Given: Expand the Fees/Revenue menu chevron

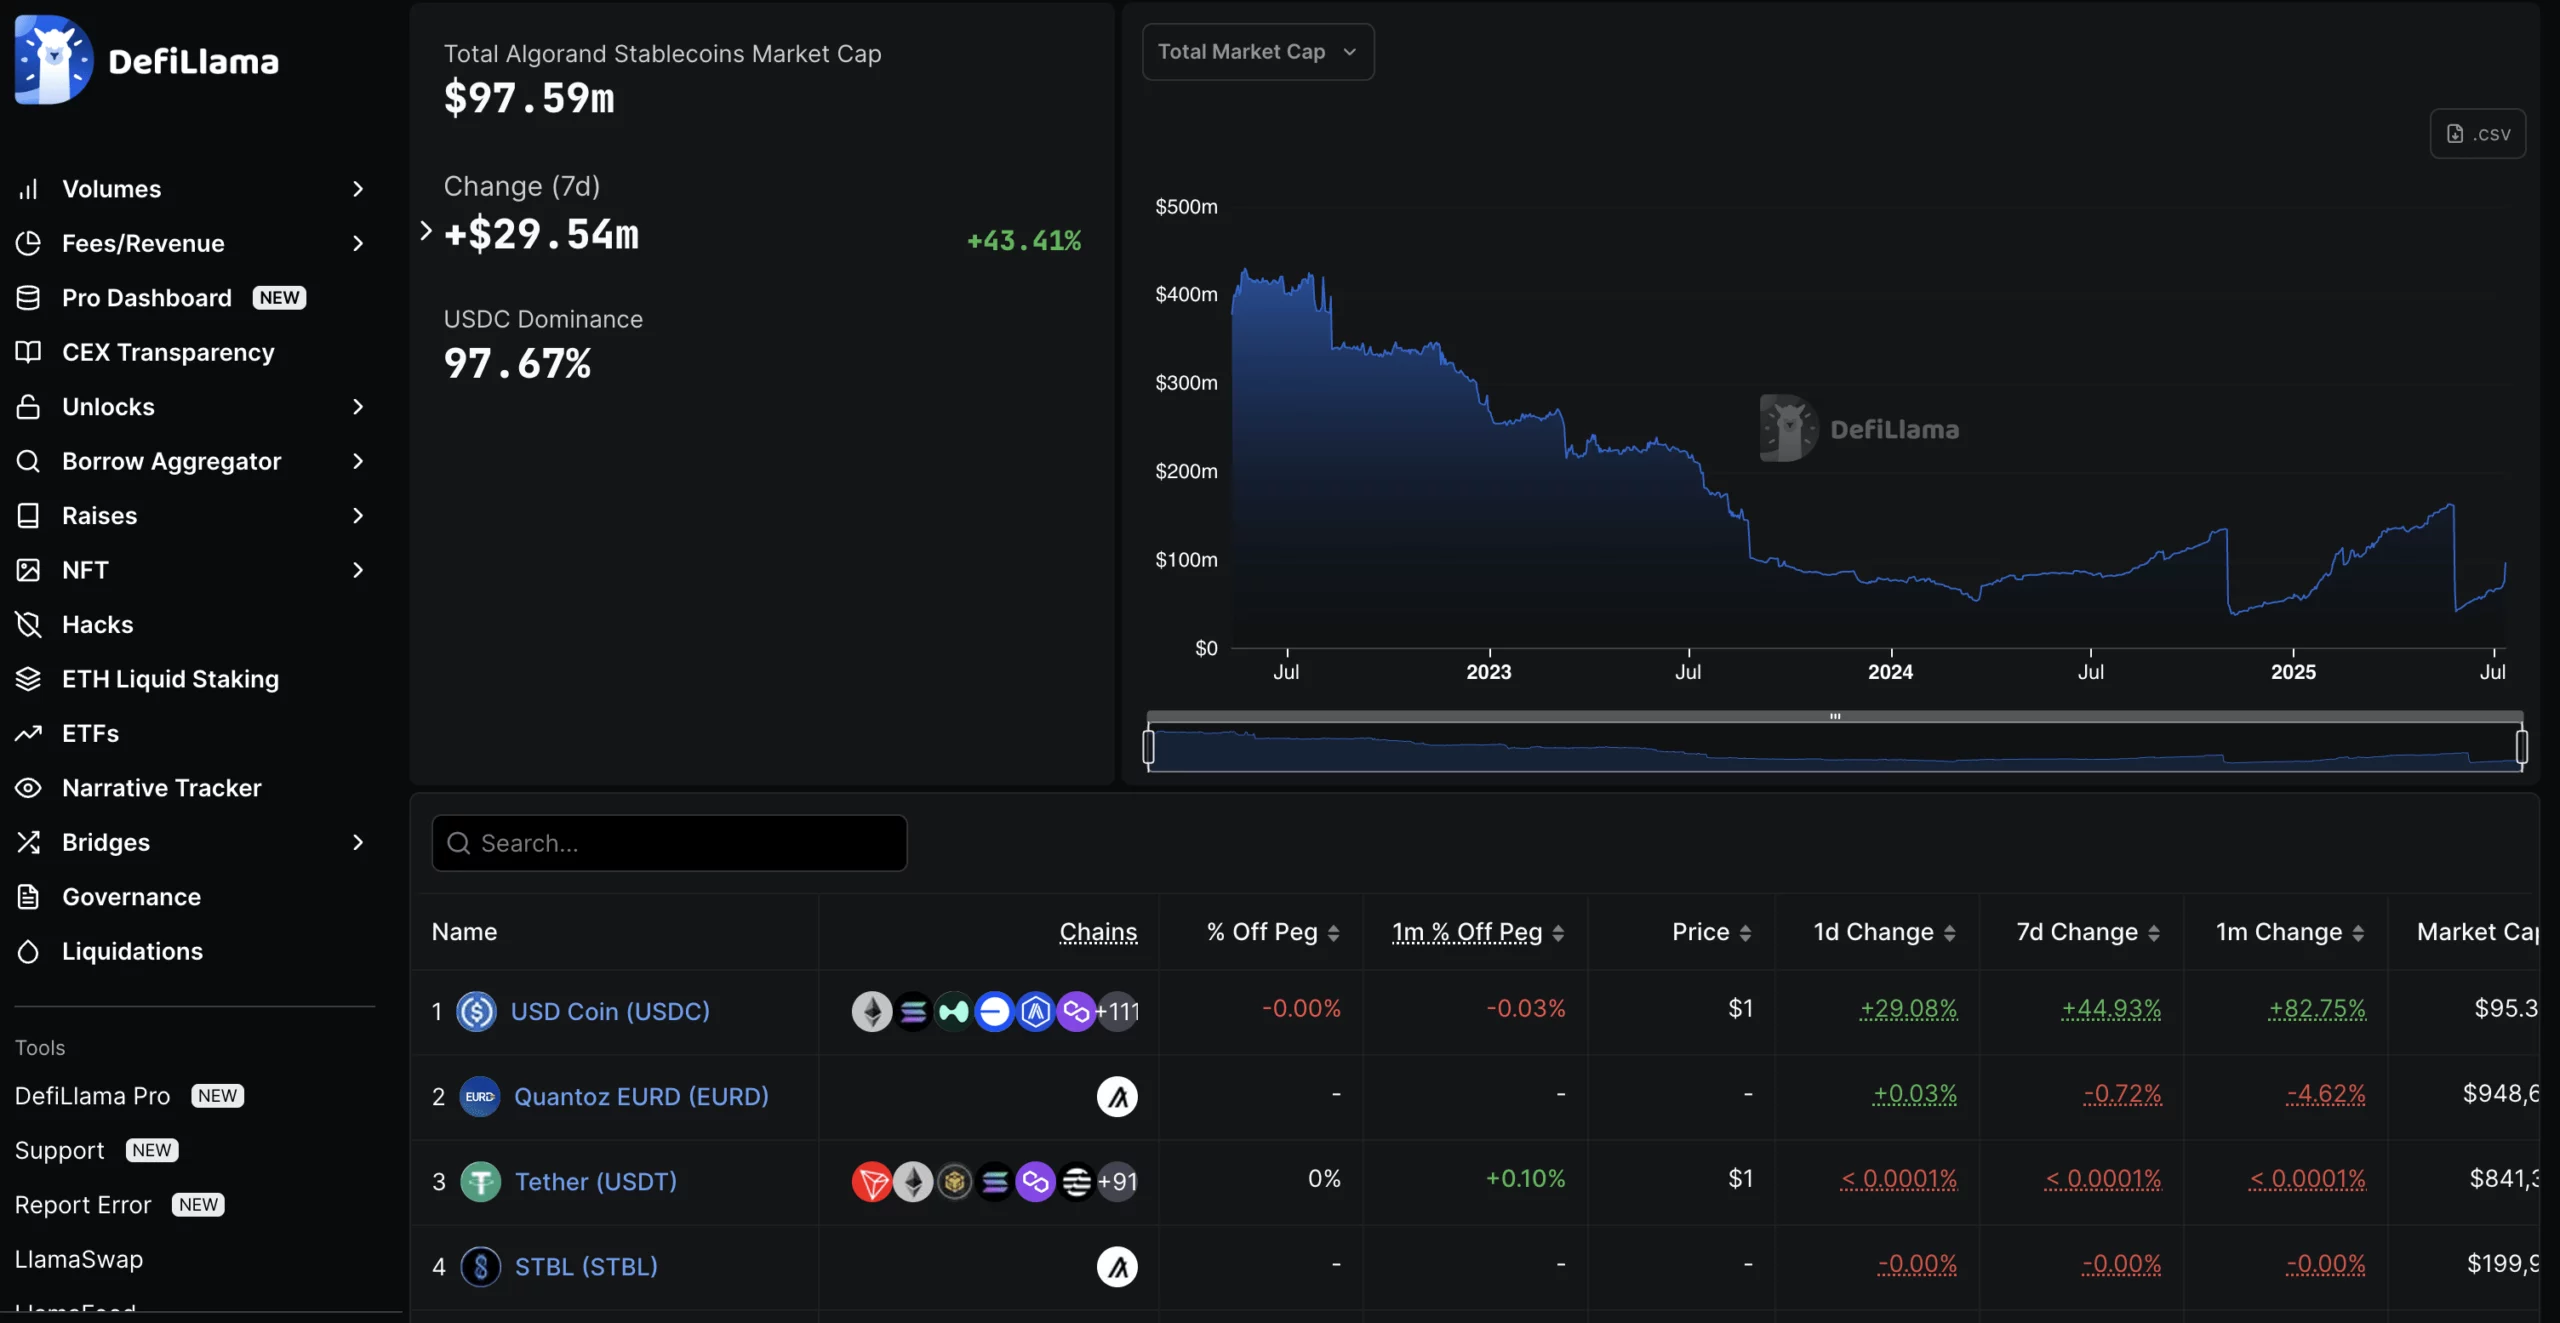Looking at the screenshot, I should (x=358, y=243).
